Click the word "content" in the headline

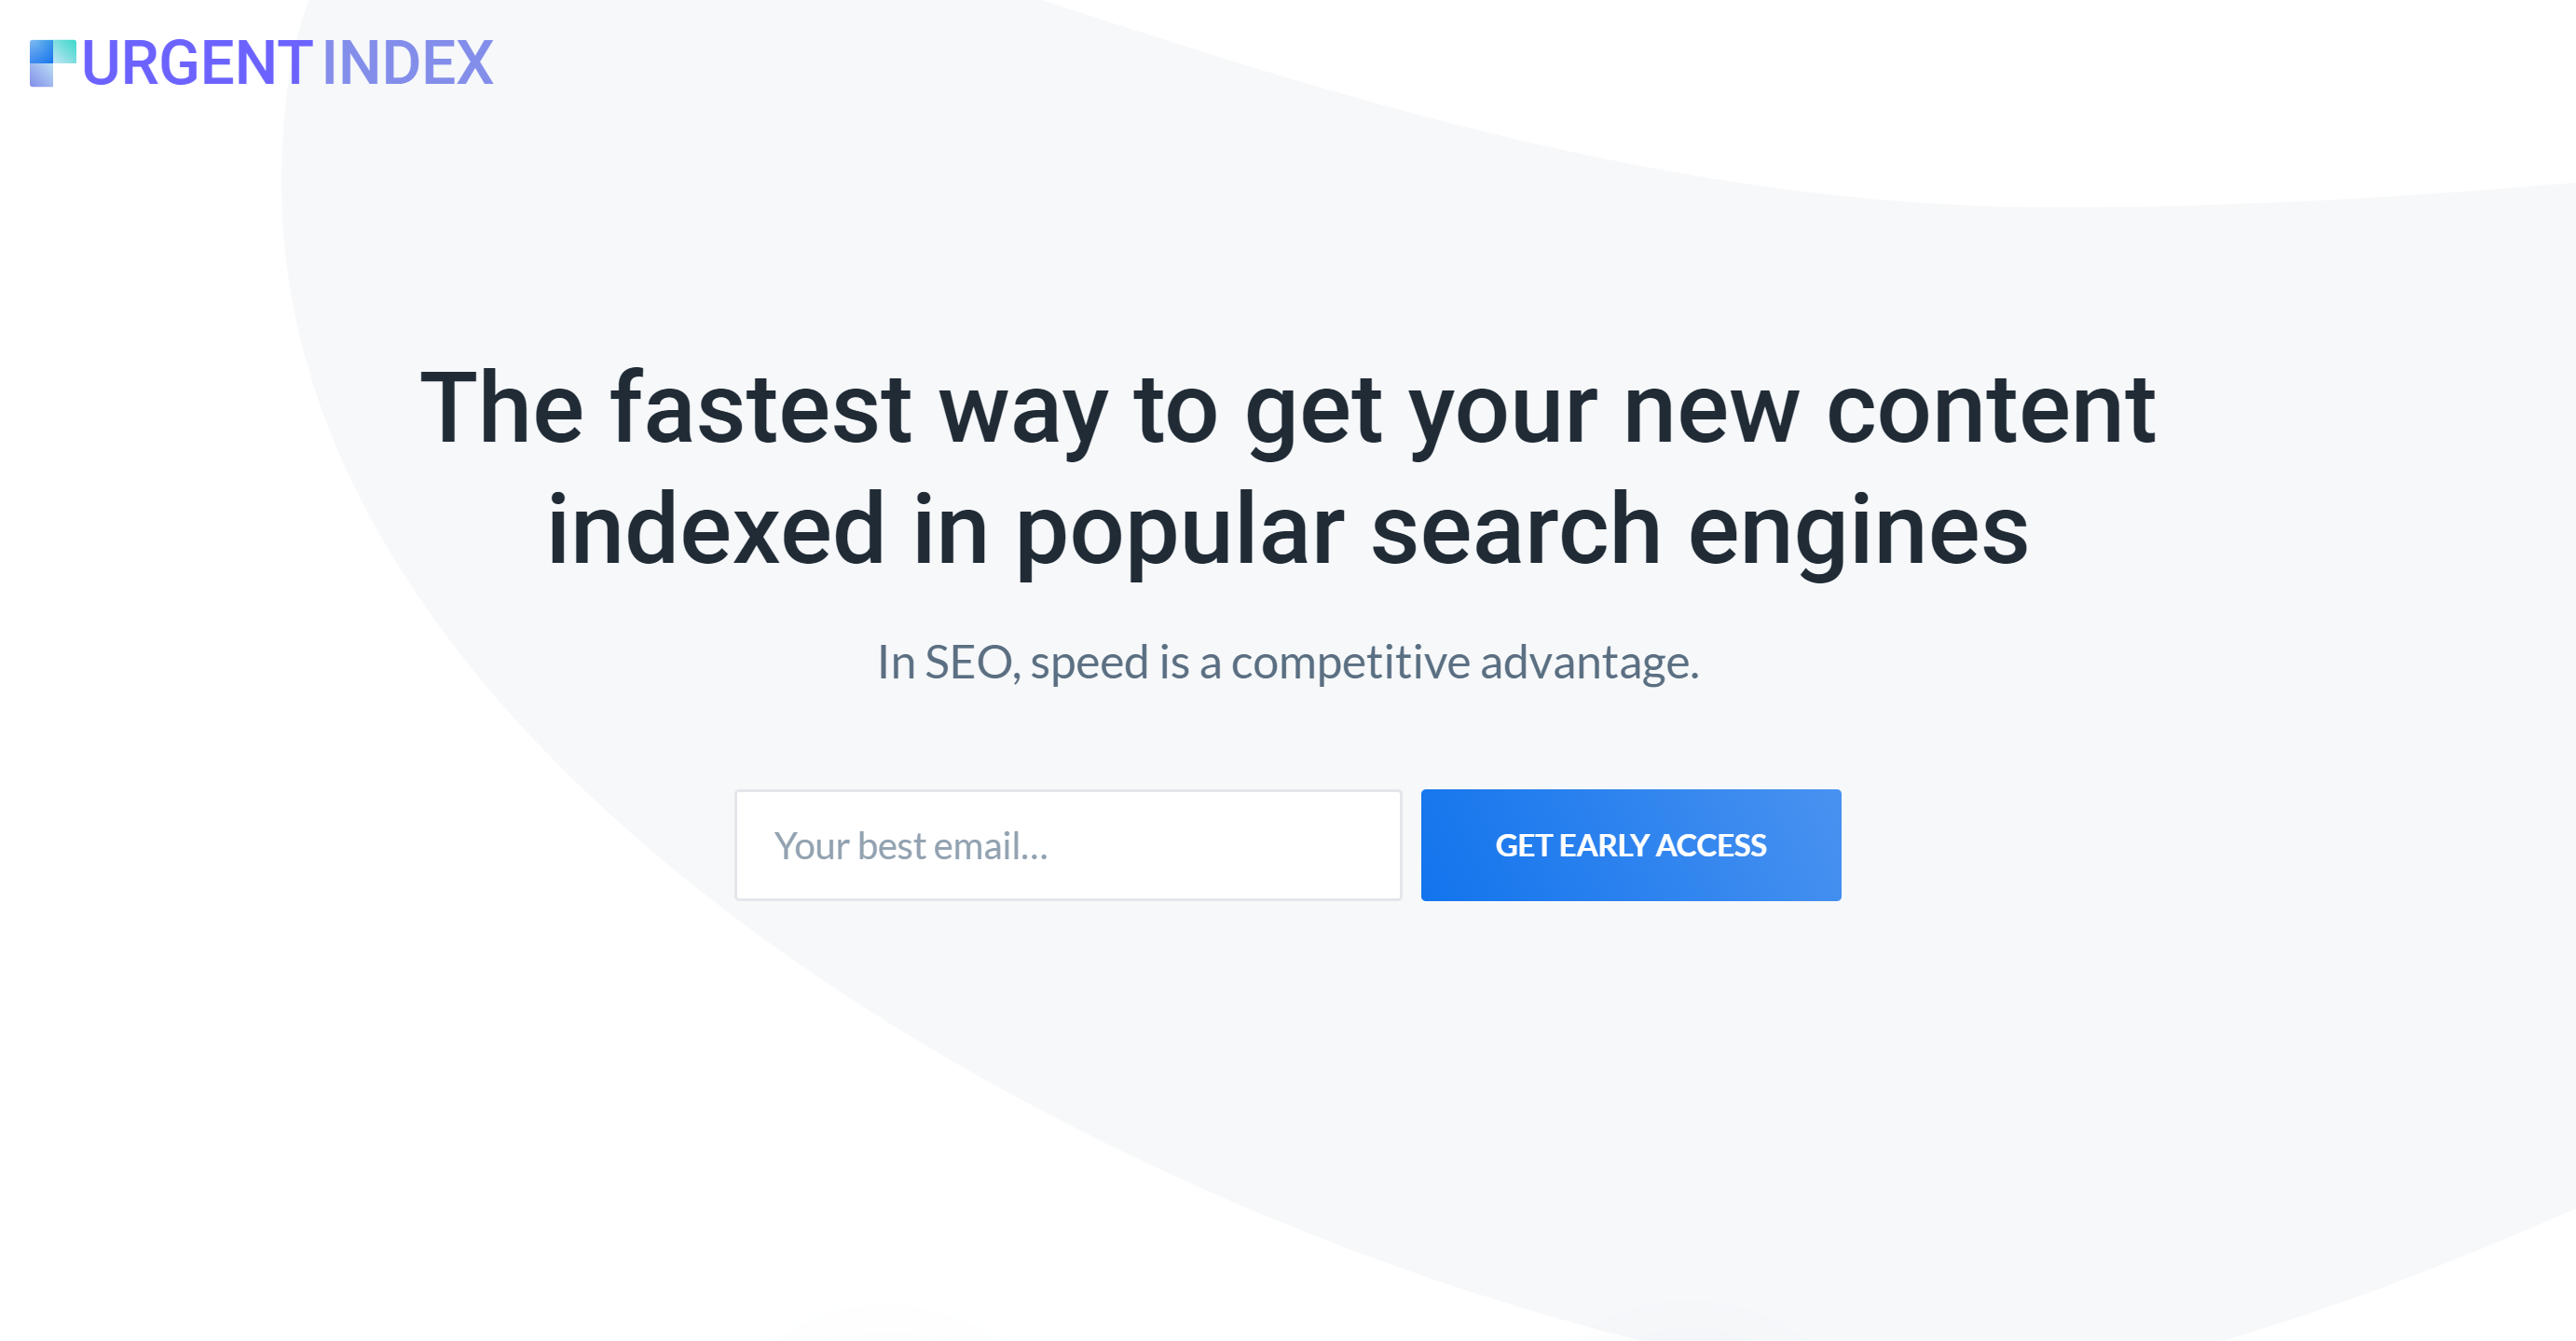pyautogui.click(x=1990, y=409)
